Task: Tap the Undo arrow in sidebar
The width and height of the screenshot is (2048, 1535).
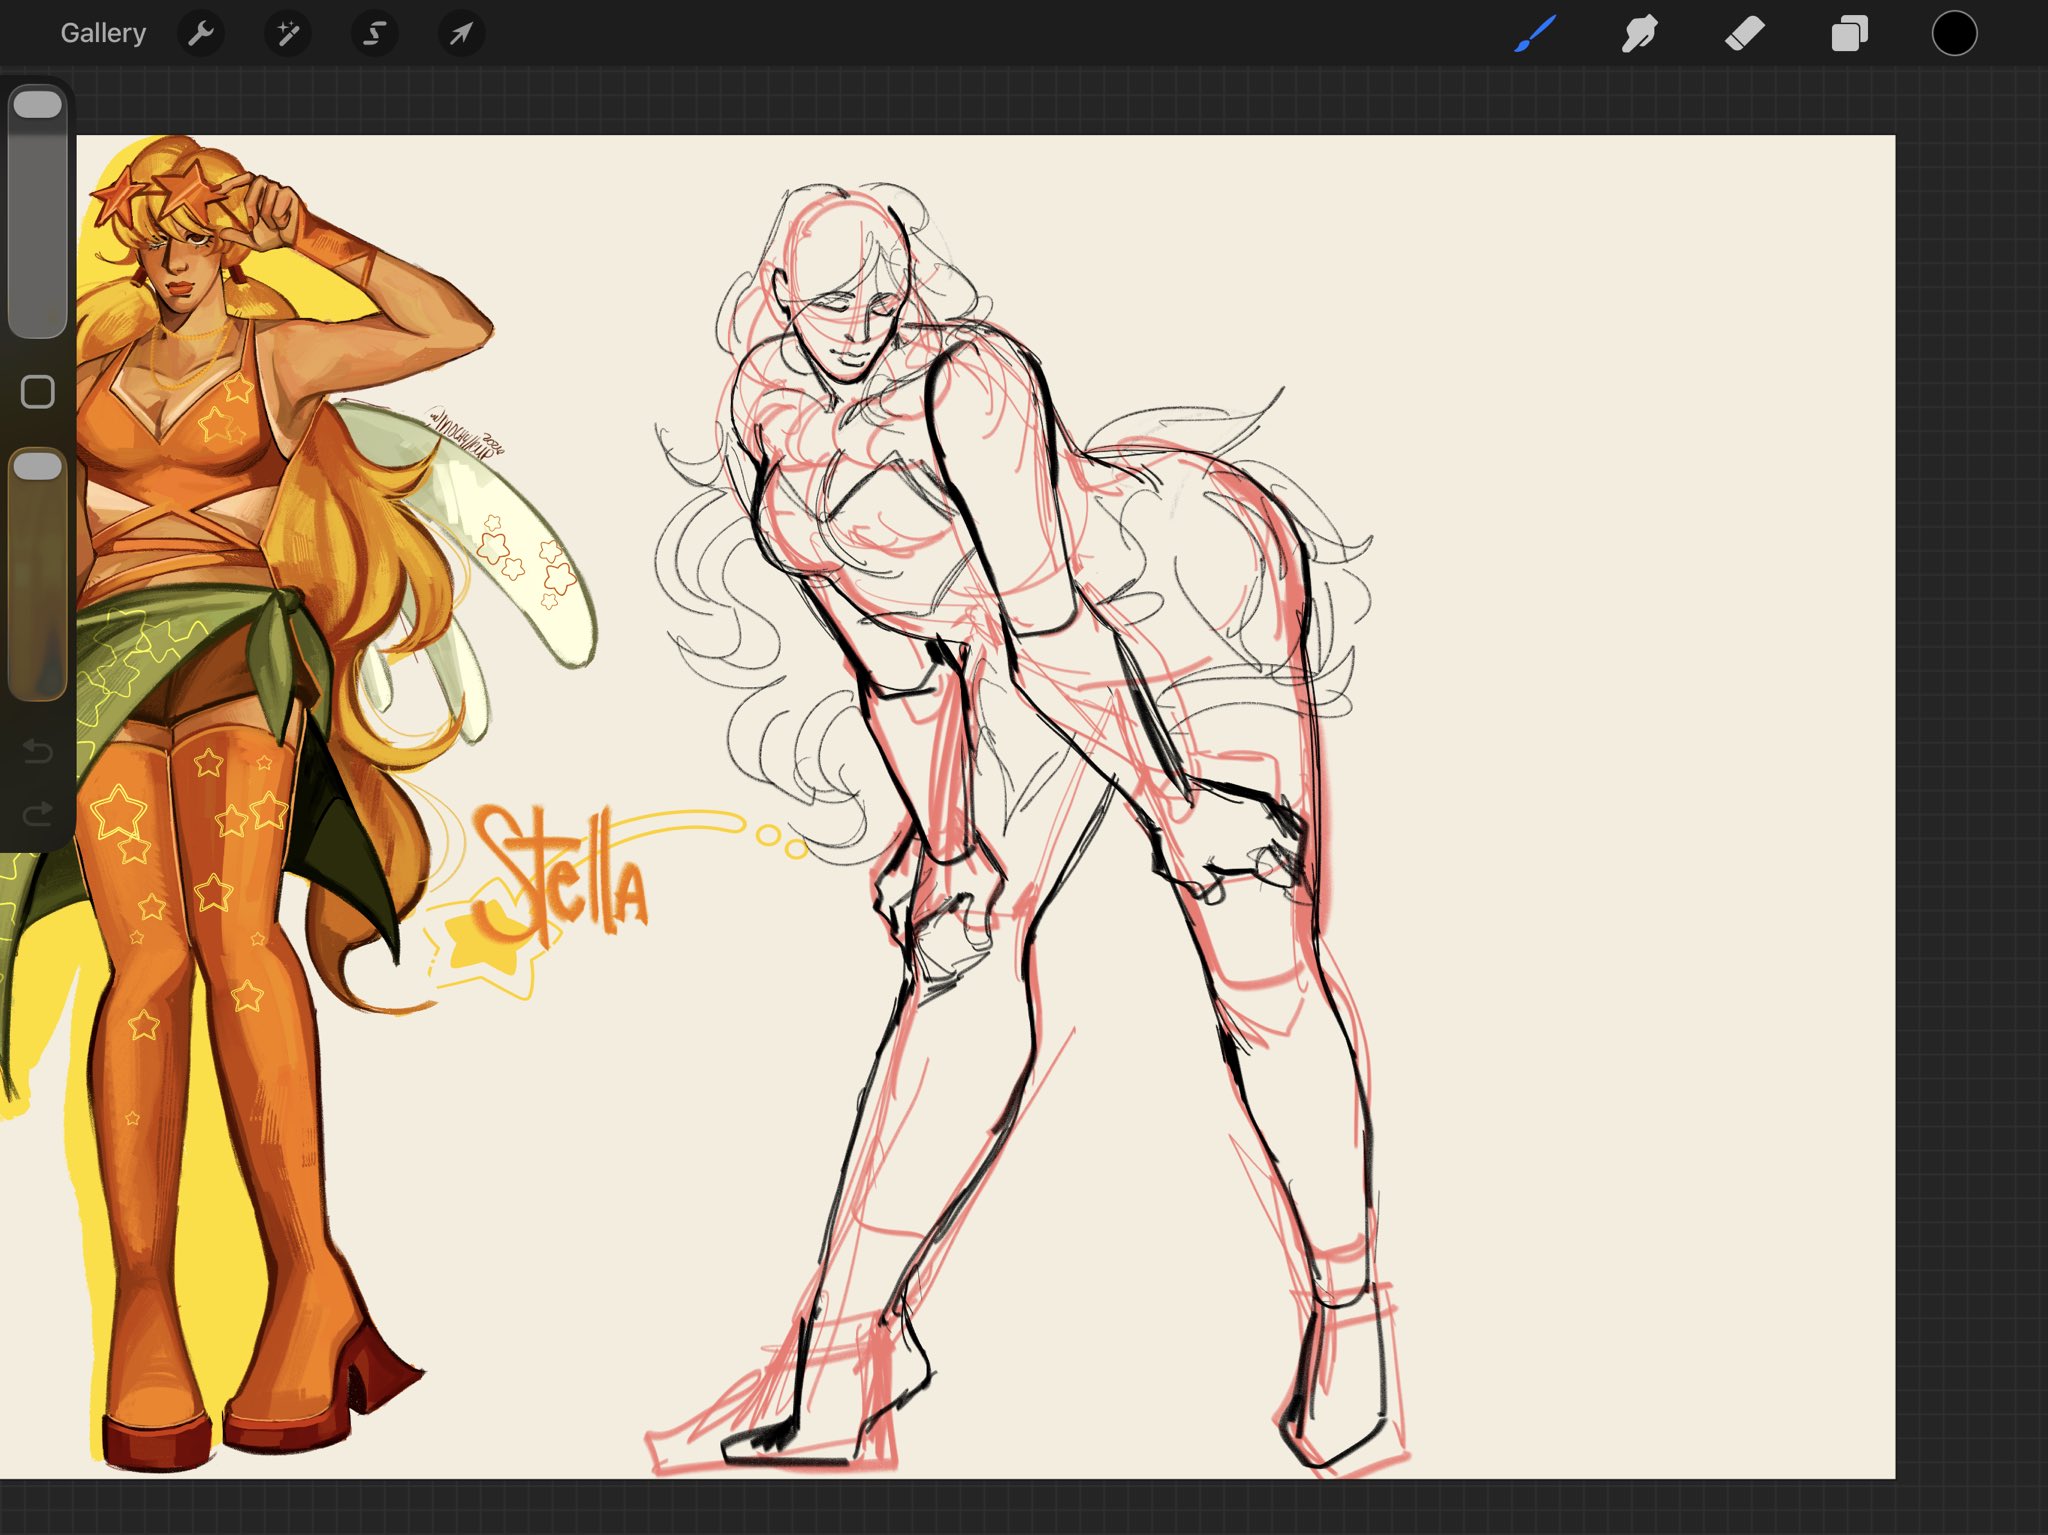Action: pos(38,751)
